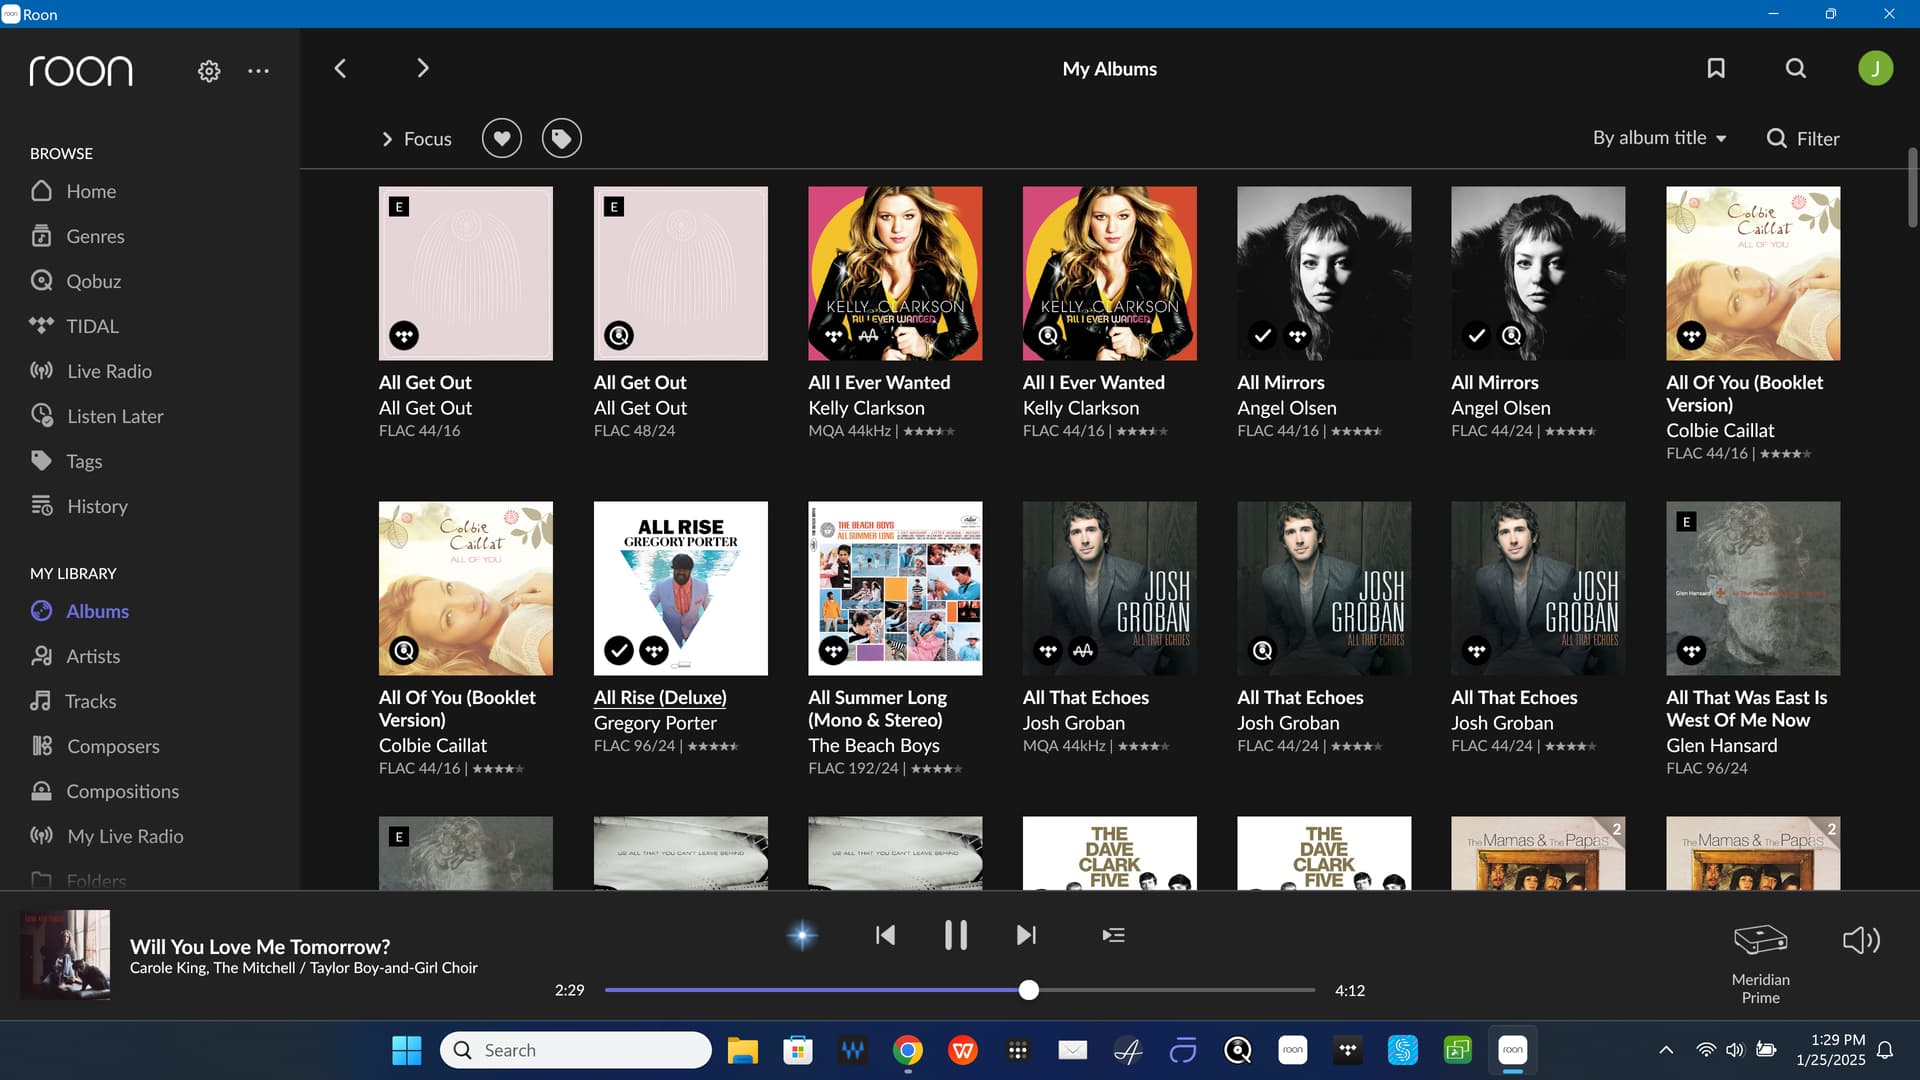Open Meridian Prime zone selector
1920x1080 pixels.
click(x=1760, y=961)
